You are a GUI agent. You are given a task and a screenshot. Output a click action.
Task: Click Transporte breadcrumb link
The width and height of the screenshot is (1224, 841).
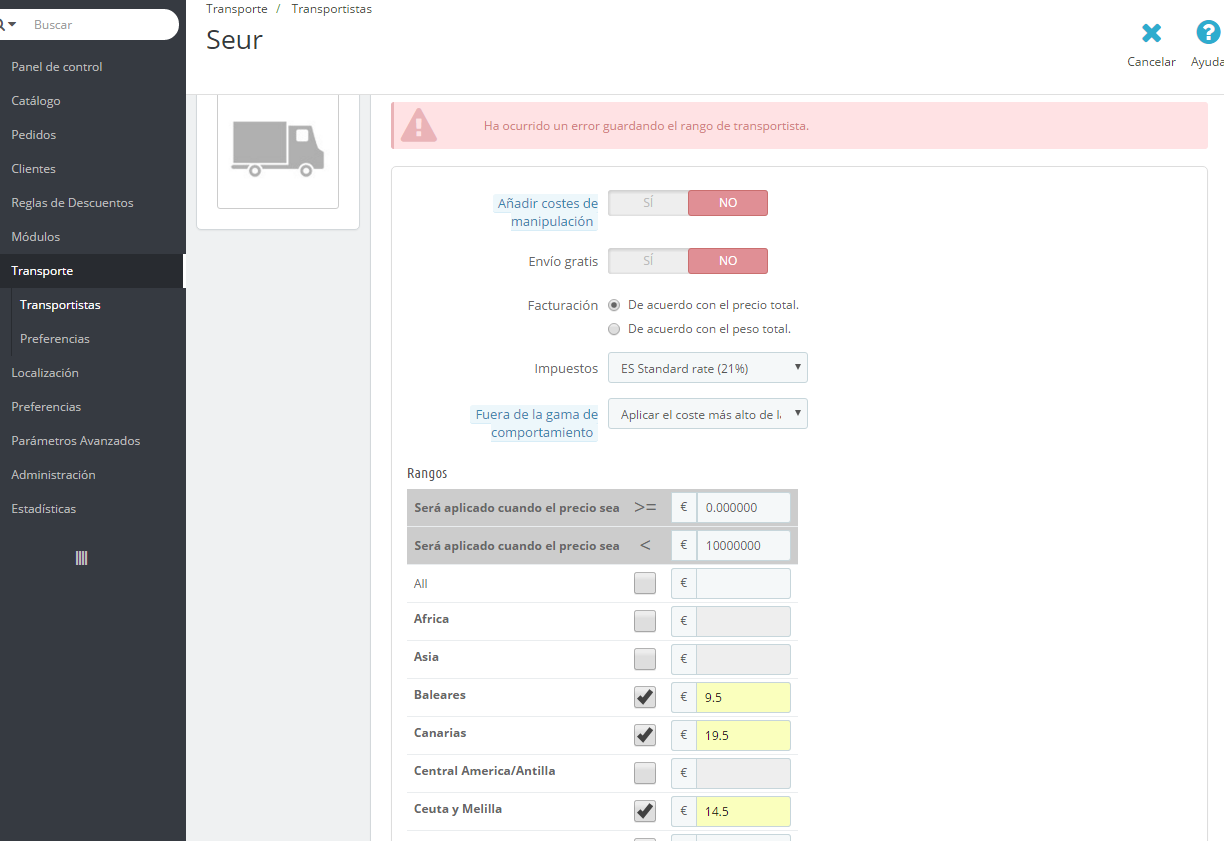(x=237, y=9)
